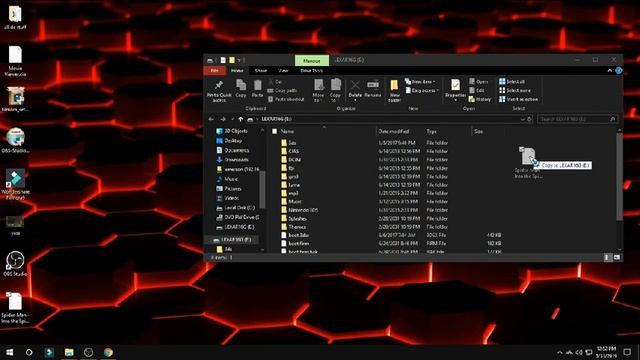Click Edit in the ribbon Open group
Viewport: 640px width, 360px height.
coord(477,90)
